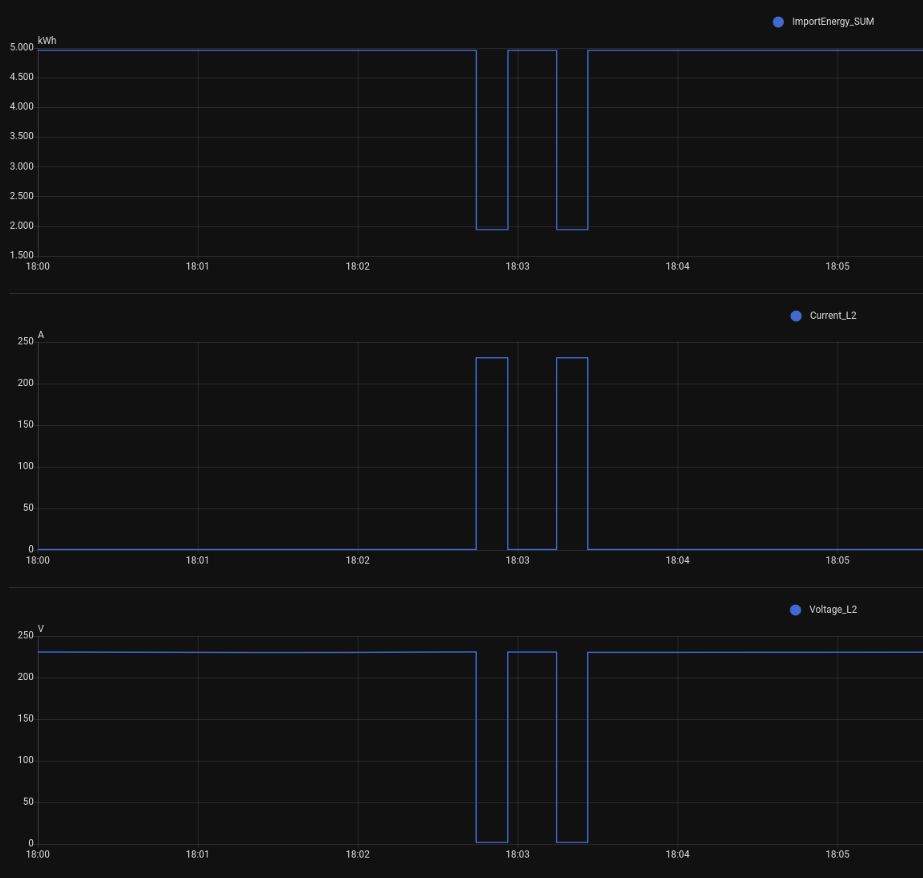Click the V unit label on voltage chart
Screen dimensions: 923x878
click(x=41, y=629)
